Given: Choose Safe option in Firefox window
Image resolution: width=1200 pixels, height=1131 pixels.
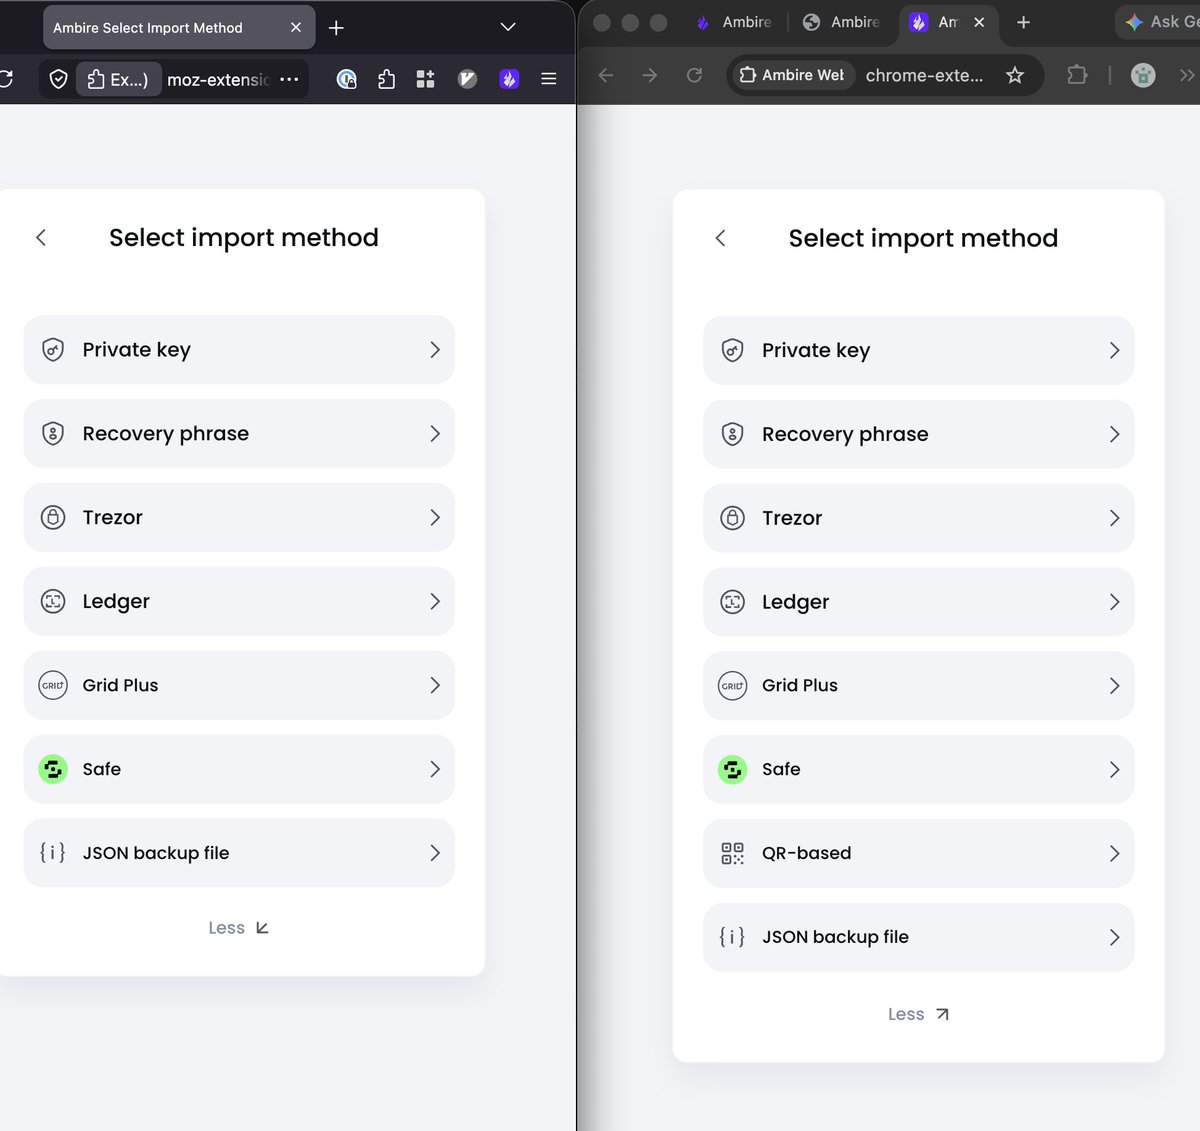Looking at the screenshot, I should [x=239, y=769].
